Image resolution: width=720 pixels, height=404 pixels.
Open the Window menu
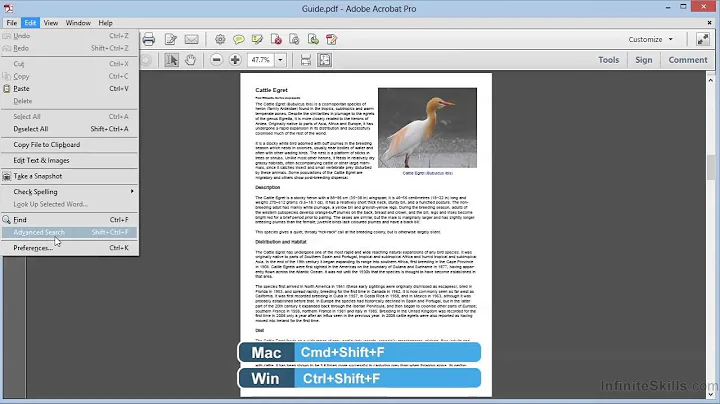(78, 23)
